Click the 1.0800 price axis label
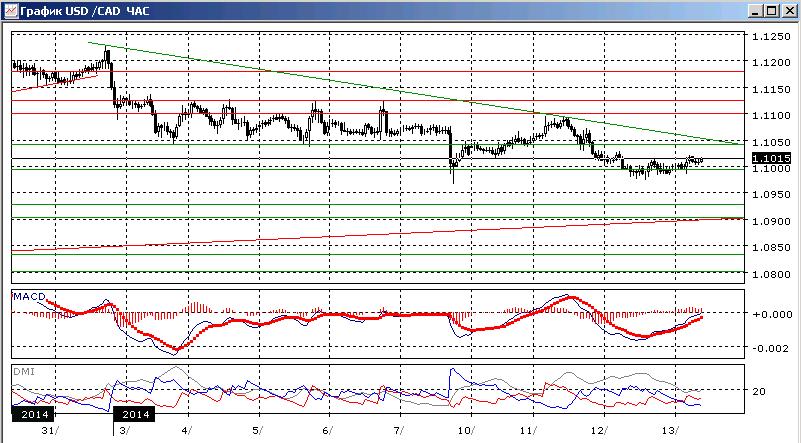Image resolution: width=801 pixels, height=443 pixels. [x=772, y=274]
